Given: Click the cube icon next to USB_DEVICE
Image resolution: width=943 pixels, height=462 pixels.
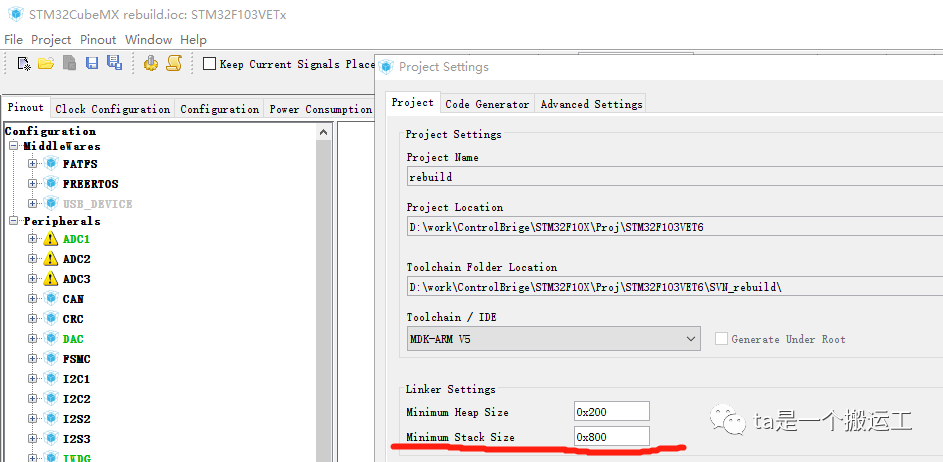Looking at the screenshot, I should 51,204.
